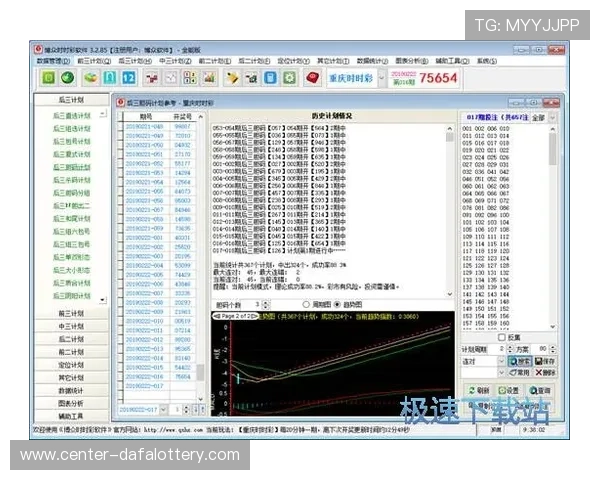600x480 pixels.
Task: Click the green gear toolbar icon
Action: click(x=289, y=78)
